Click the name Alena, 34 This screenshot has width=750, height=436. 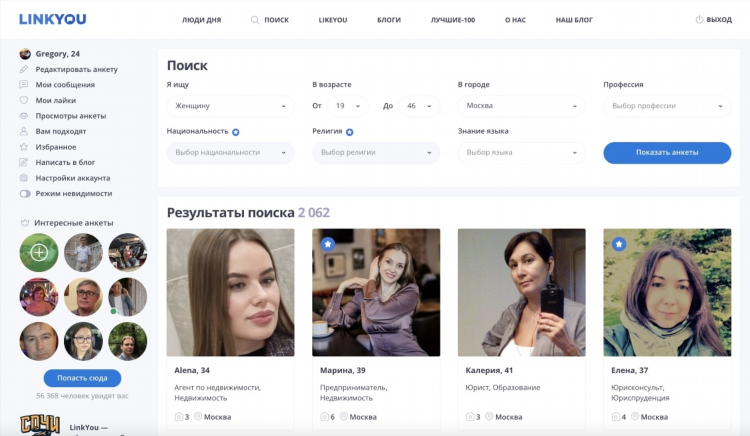(192, 370)
